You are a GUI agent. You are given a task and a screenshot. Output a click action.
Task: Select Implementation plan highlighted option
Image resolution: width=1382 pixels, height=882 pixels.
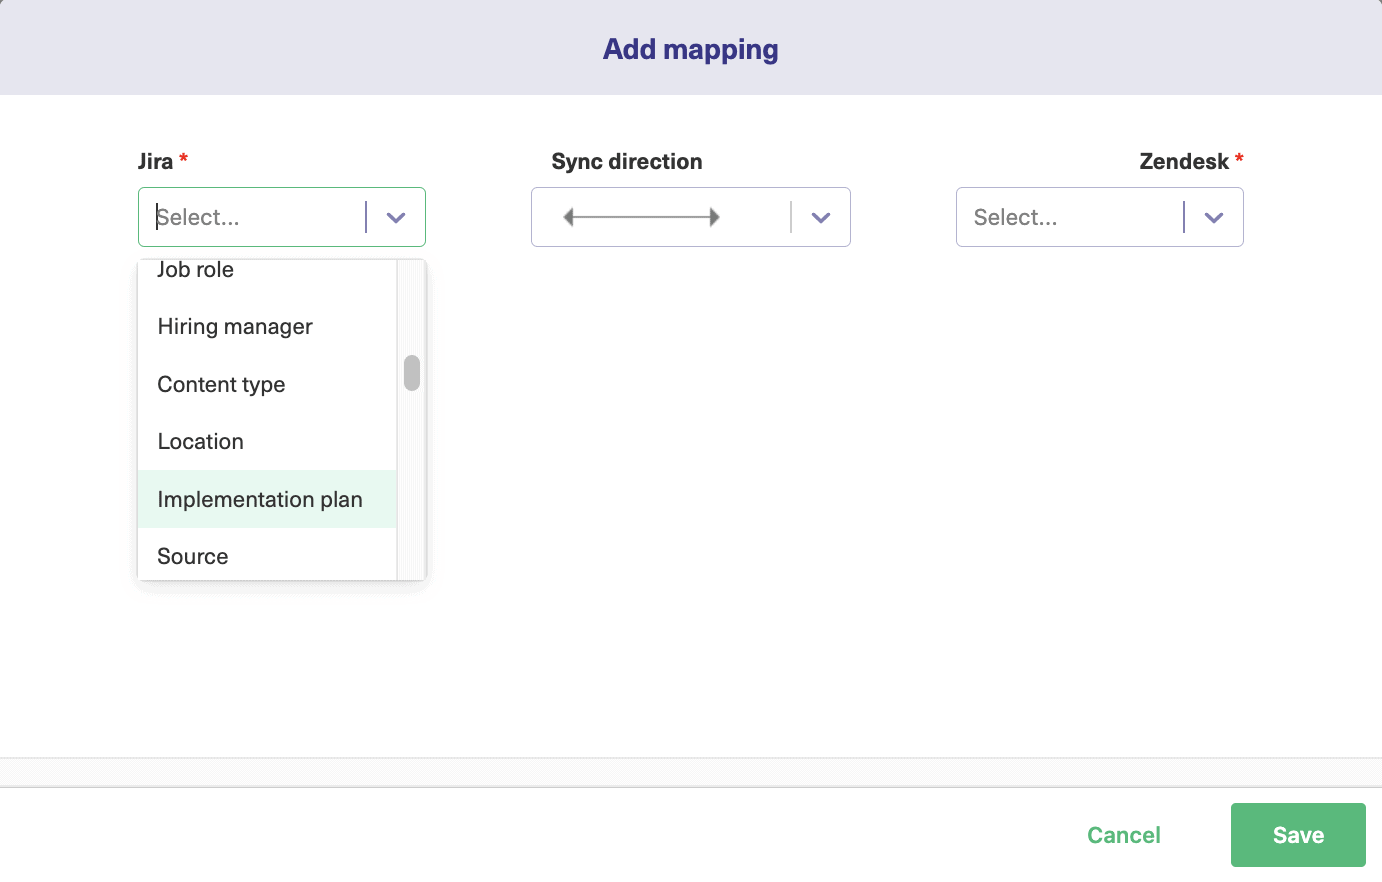[x=259, y=499]
